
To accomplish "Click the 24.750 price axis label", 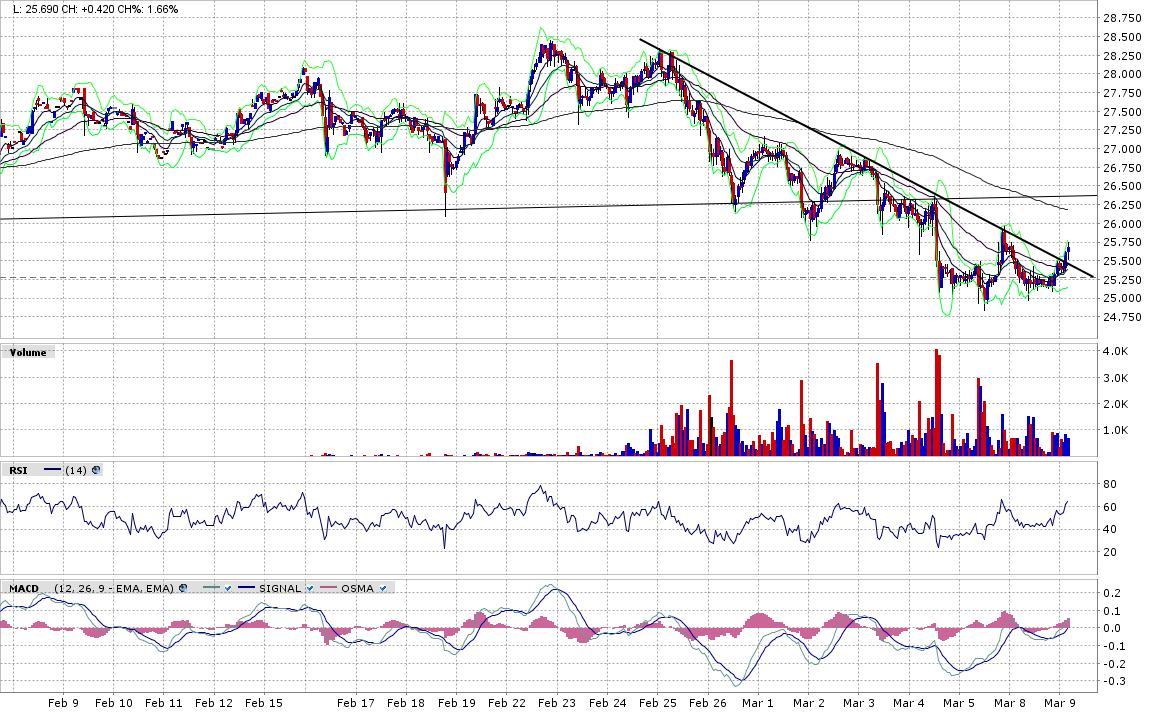I will point(1122,317).
